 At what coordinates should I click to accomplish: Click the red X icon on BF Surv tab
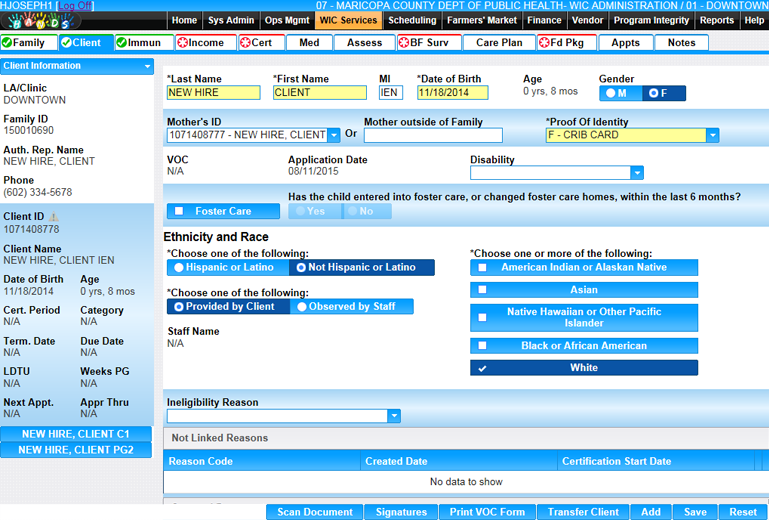point(404,43)
